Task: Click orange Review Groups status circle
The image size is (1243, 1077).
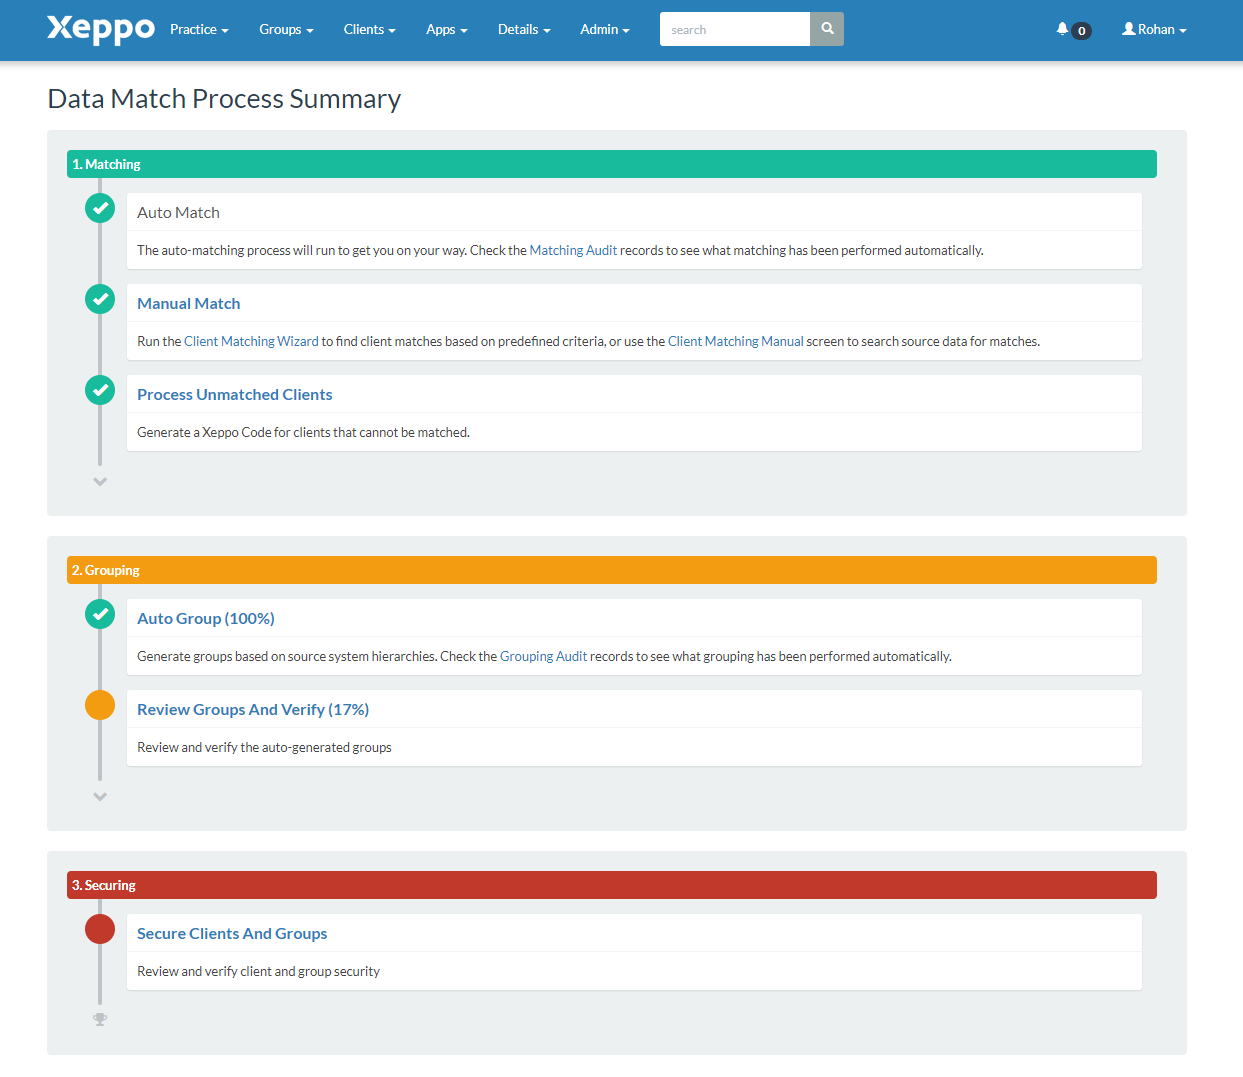Action: click(100, 705)
